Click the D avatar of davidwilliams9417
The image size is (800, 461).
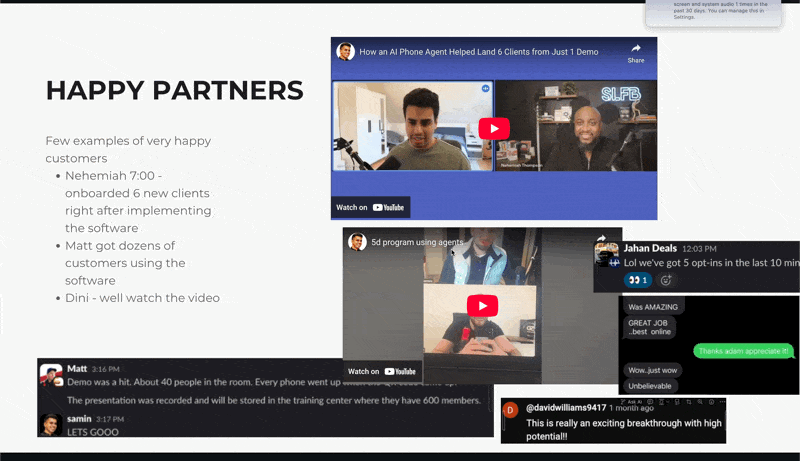coord(510,410)
